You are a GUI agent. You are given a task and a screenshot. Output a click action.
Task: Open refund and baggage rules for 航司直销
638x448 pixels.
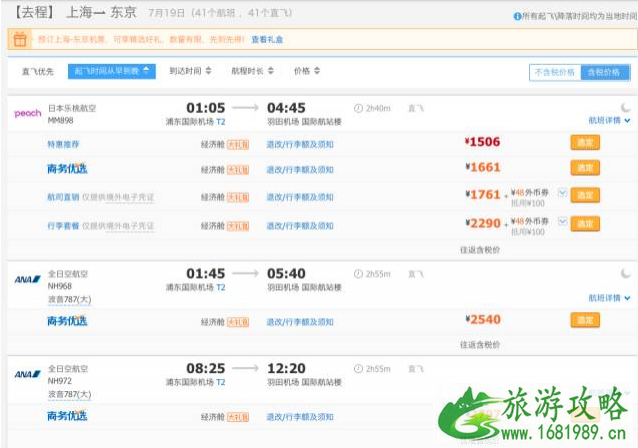300,197
